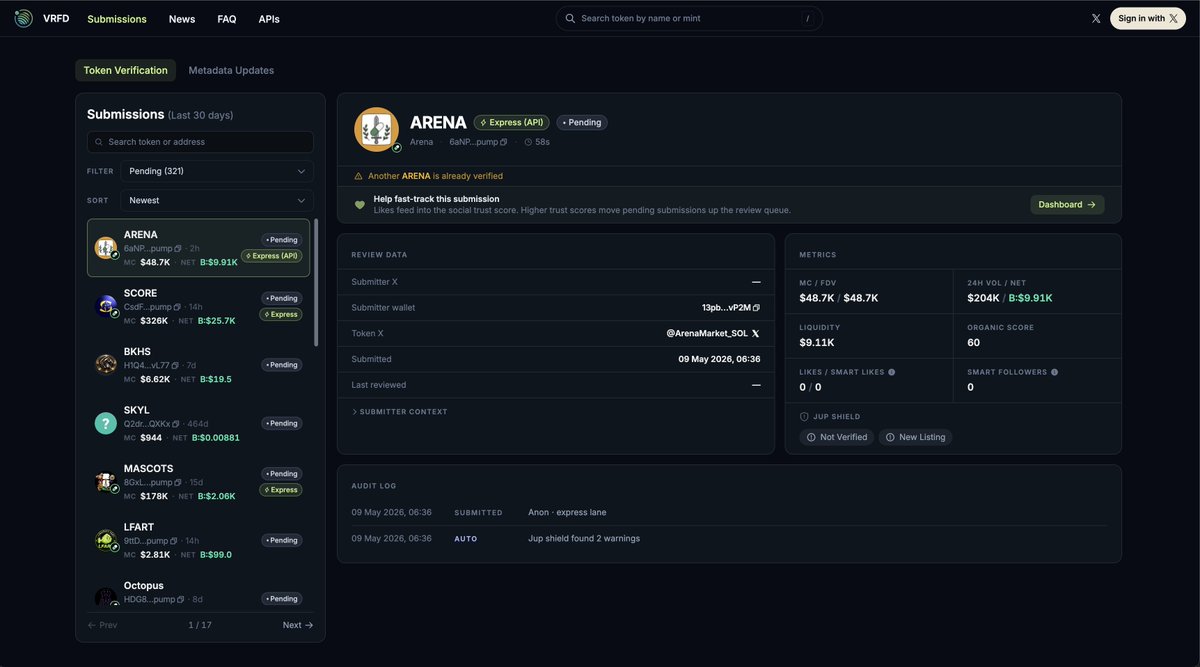Switch to the Token Verification tab
The image size is (1200, 667).
pyautogui.click(x=125, y=70)
